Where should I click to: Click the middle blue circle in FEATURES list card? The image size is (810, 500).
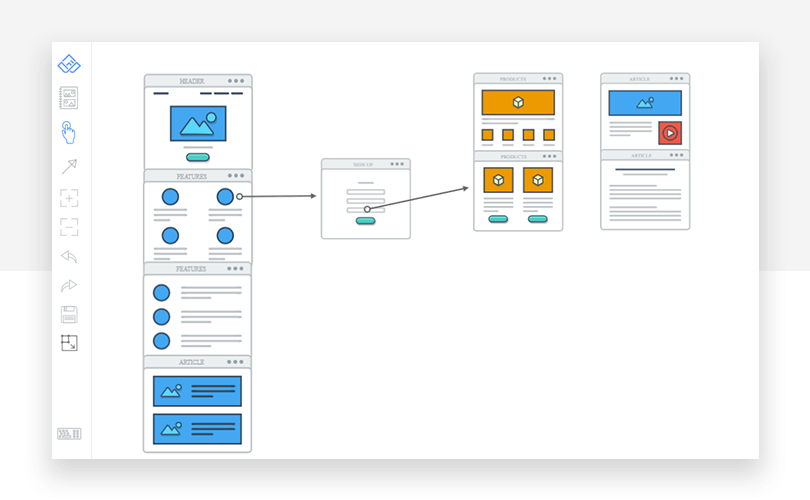coord(162,317)
